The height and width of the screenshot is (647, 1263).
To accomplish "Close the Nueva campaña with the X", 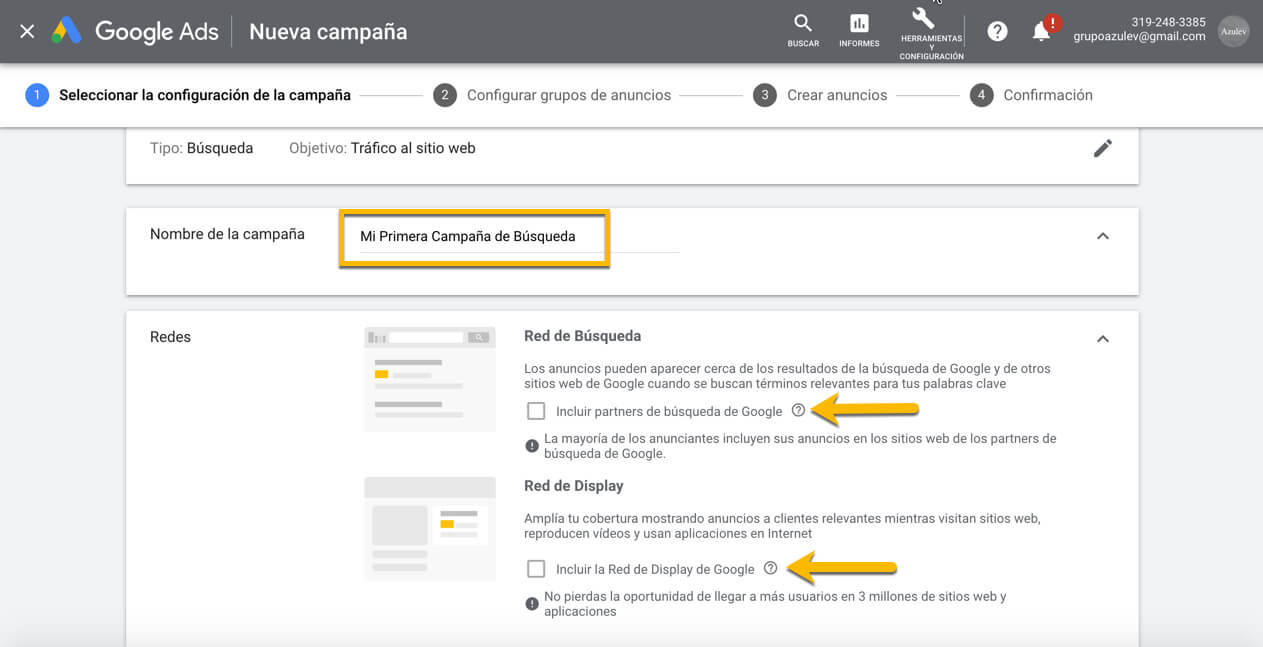I will click(x=26, y=31).
